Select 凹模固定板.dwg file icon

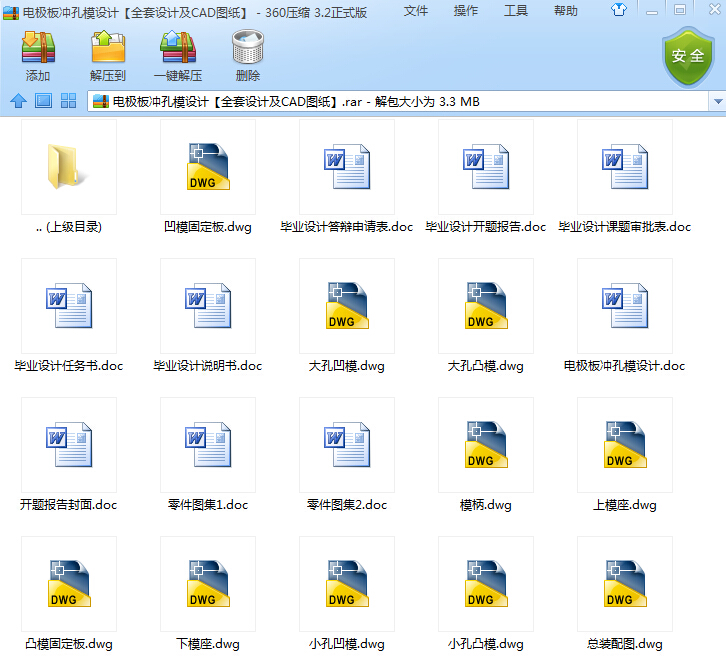(x=208, y=167)
